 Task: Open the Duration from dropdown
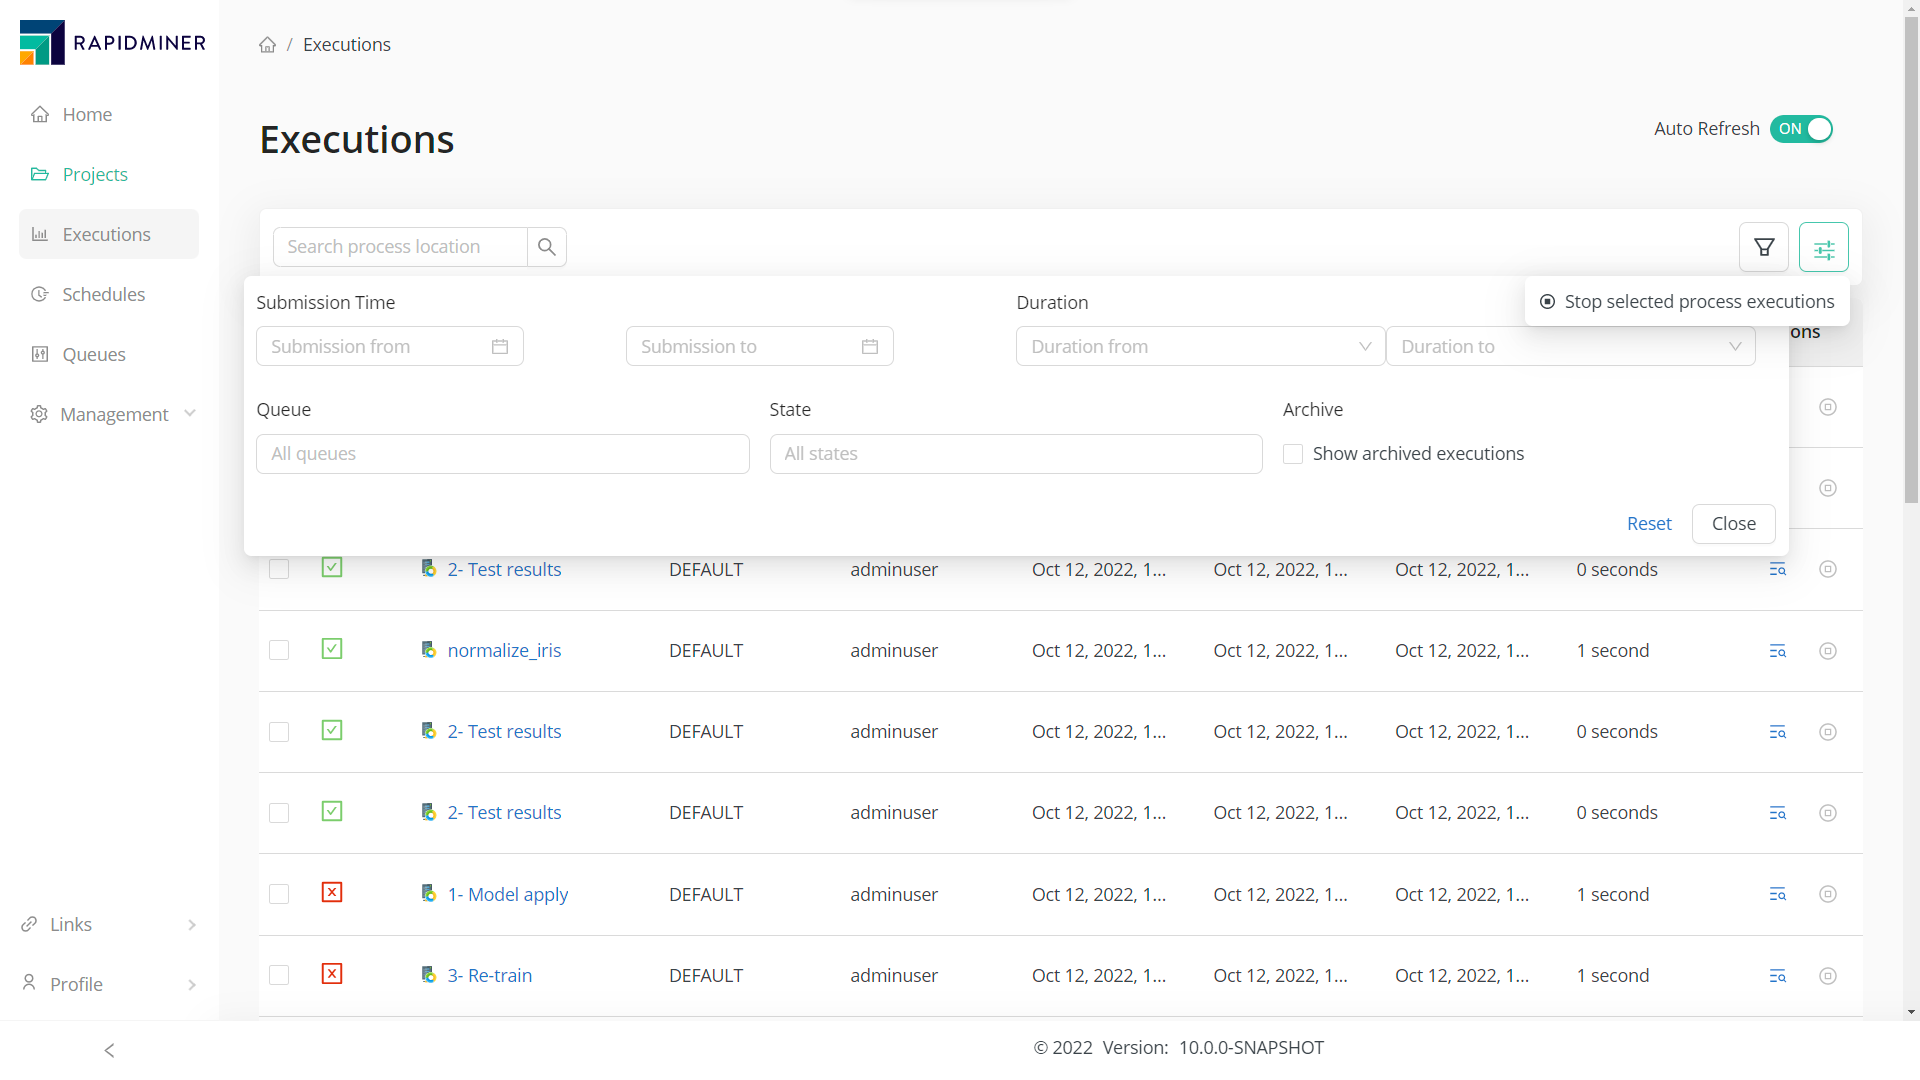pyautogui.click(x=1200, y=347)
